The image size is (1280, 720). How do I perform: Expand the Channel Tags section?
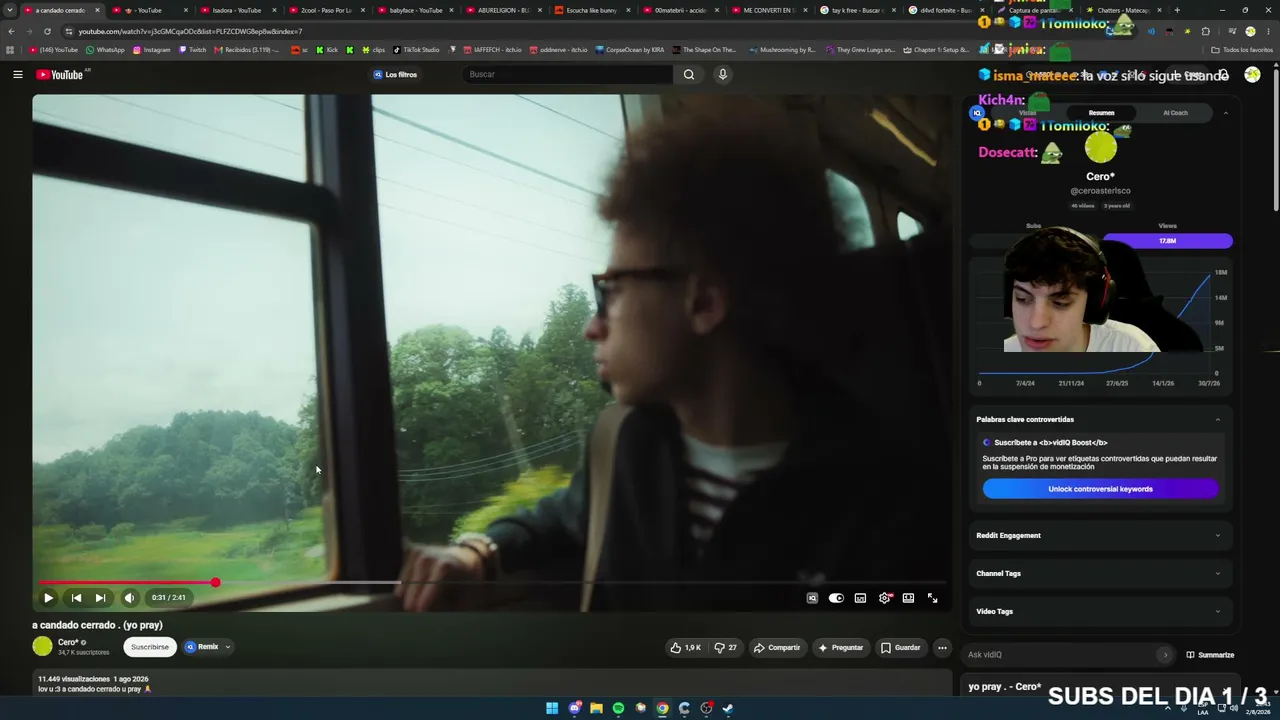pyautogui.click(x=1100, y=574)
